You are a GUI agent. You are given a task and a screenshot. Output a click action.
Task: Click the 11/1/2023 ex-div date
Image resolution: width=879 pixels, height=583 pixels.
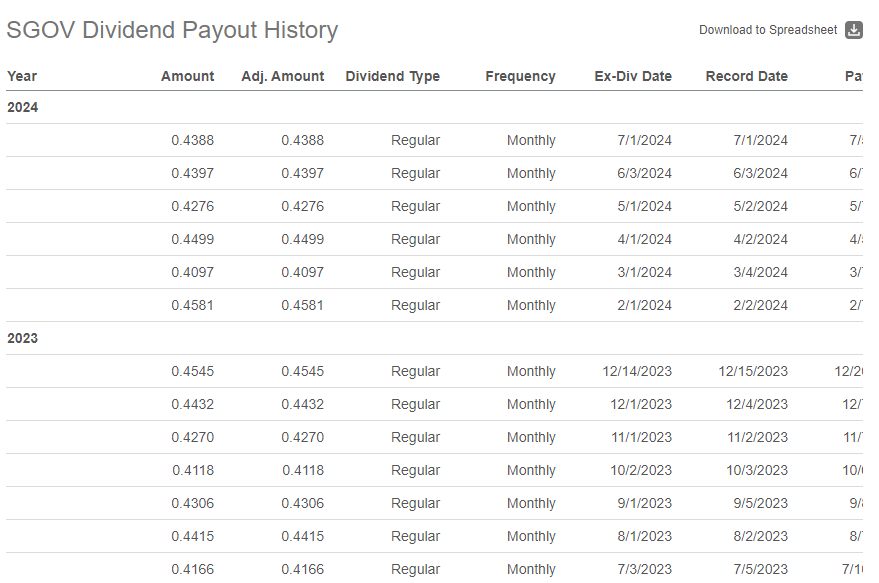coord(641,437)
